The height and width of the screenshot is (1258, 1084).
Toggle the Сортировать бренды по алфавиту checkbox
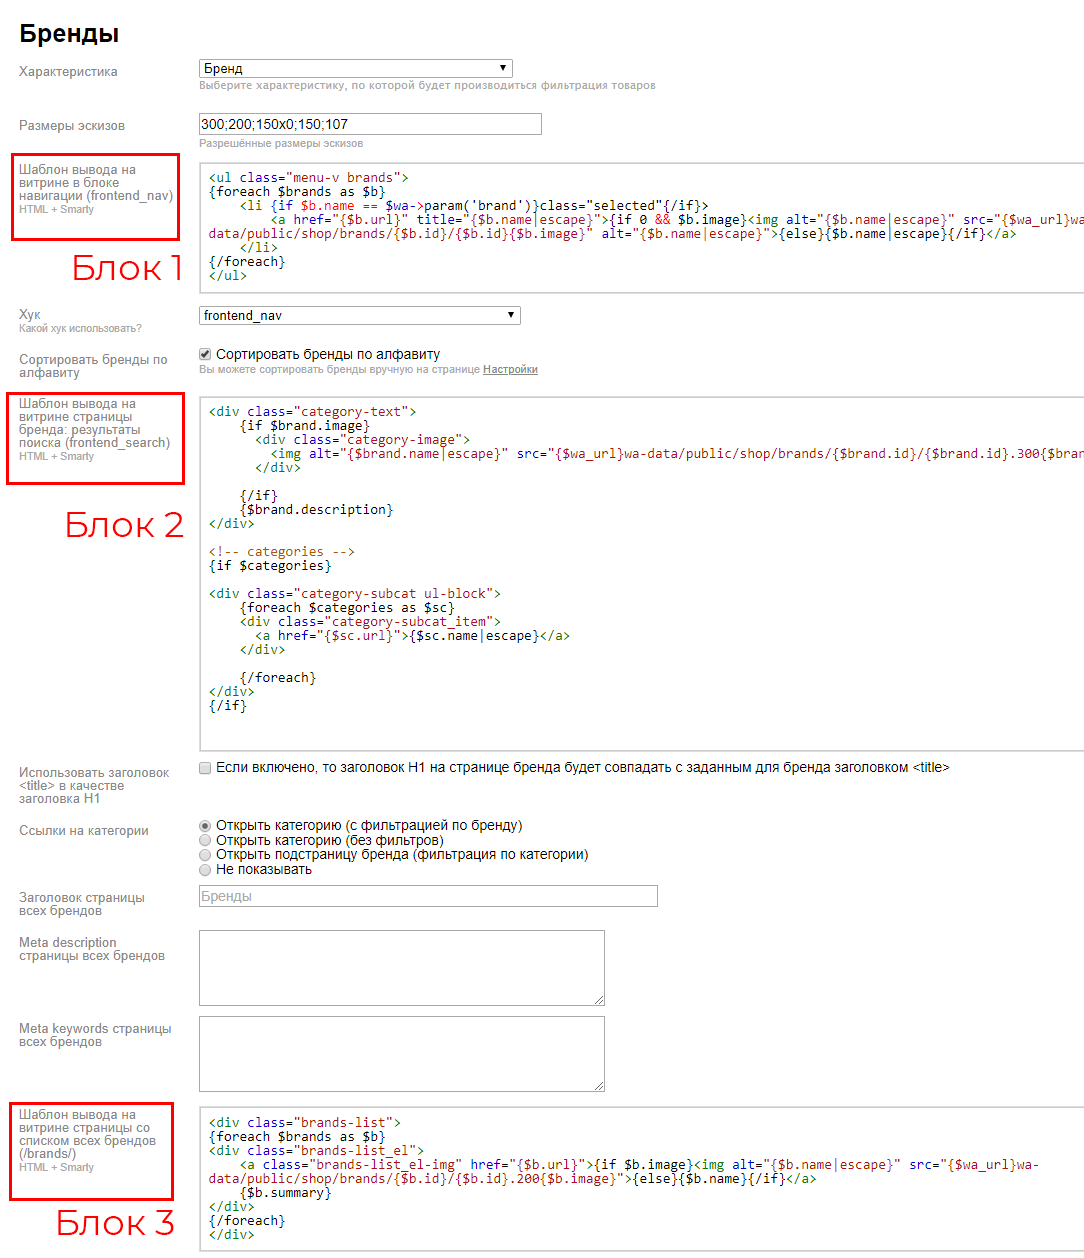click(x=205, y=354)
